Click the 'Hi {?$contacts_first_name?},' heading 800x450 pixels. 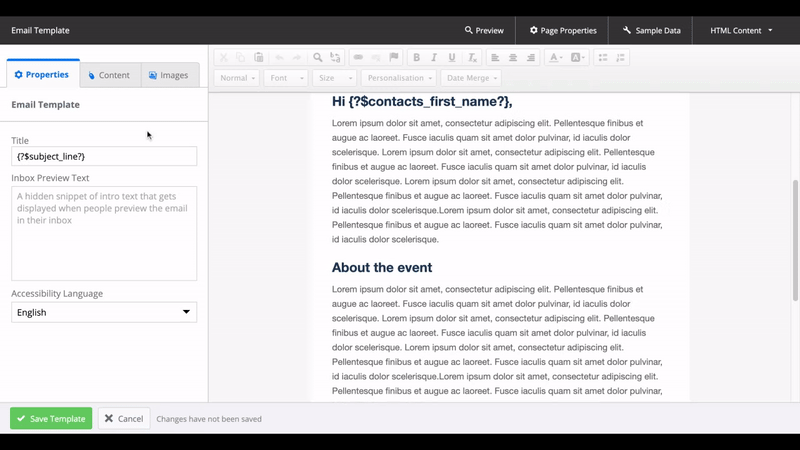coord(422,102)
